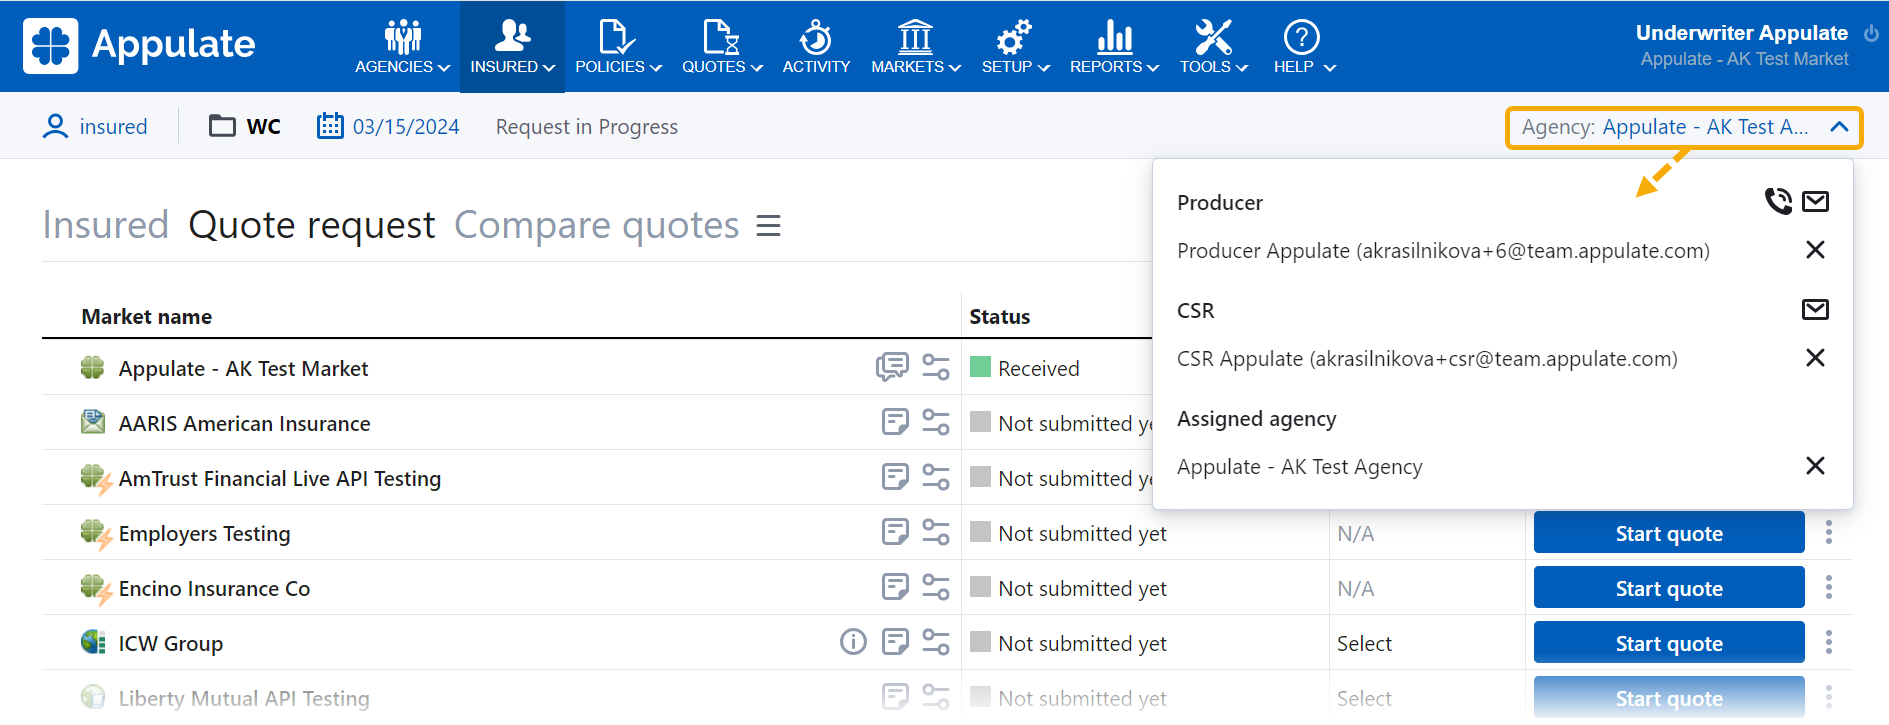Click the insured name link

113,127
